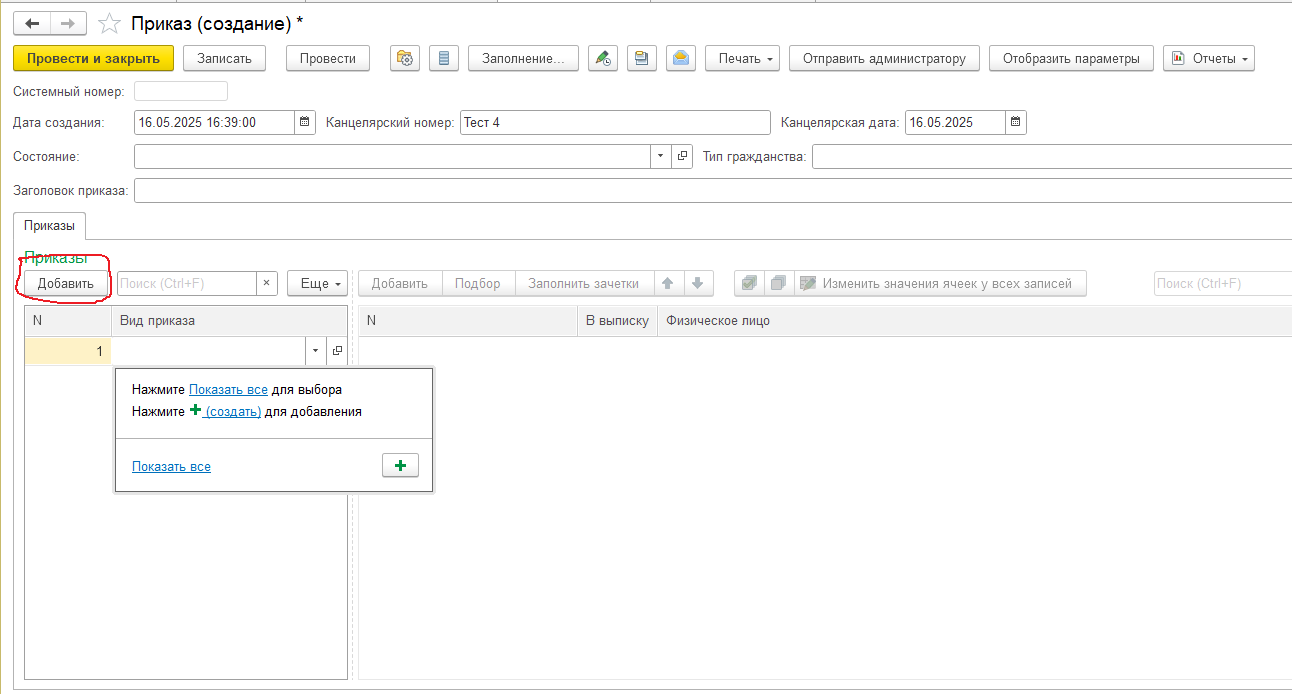This screenshot has width=1292, height=694.
Task: Move row down with down arrow icon
Action: coord(698,284)
